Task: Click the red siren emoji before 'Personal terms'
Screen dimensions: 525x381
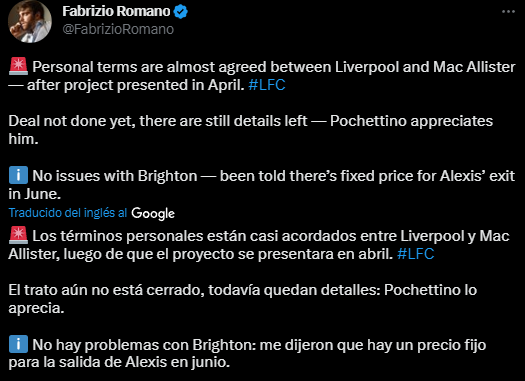Action: click(x=18, y=67)
